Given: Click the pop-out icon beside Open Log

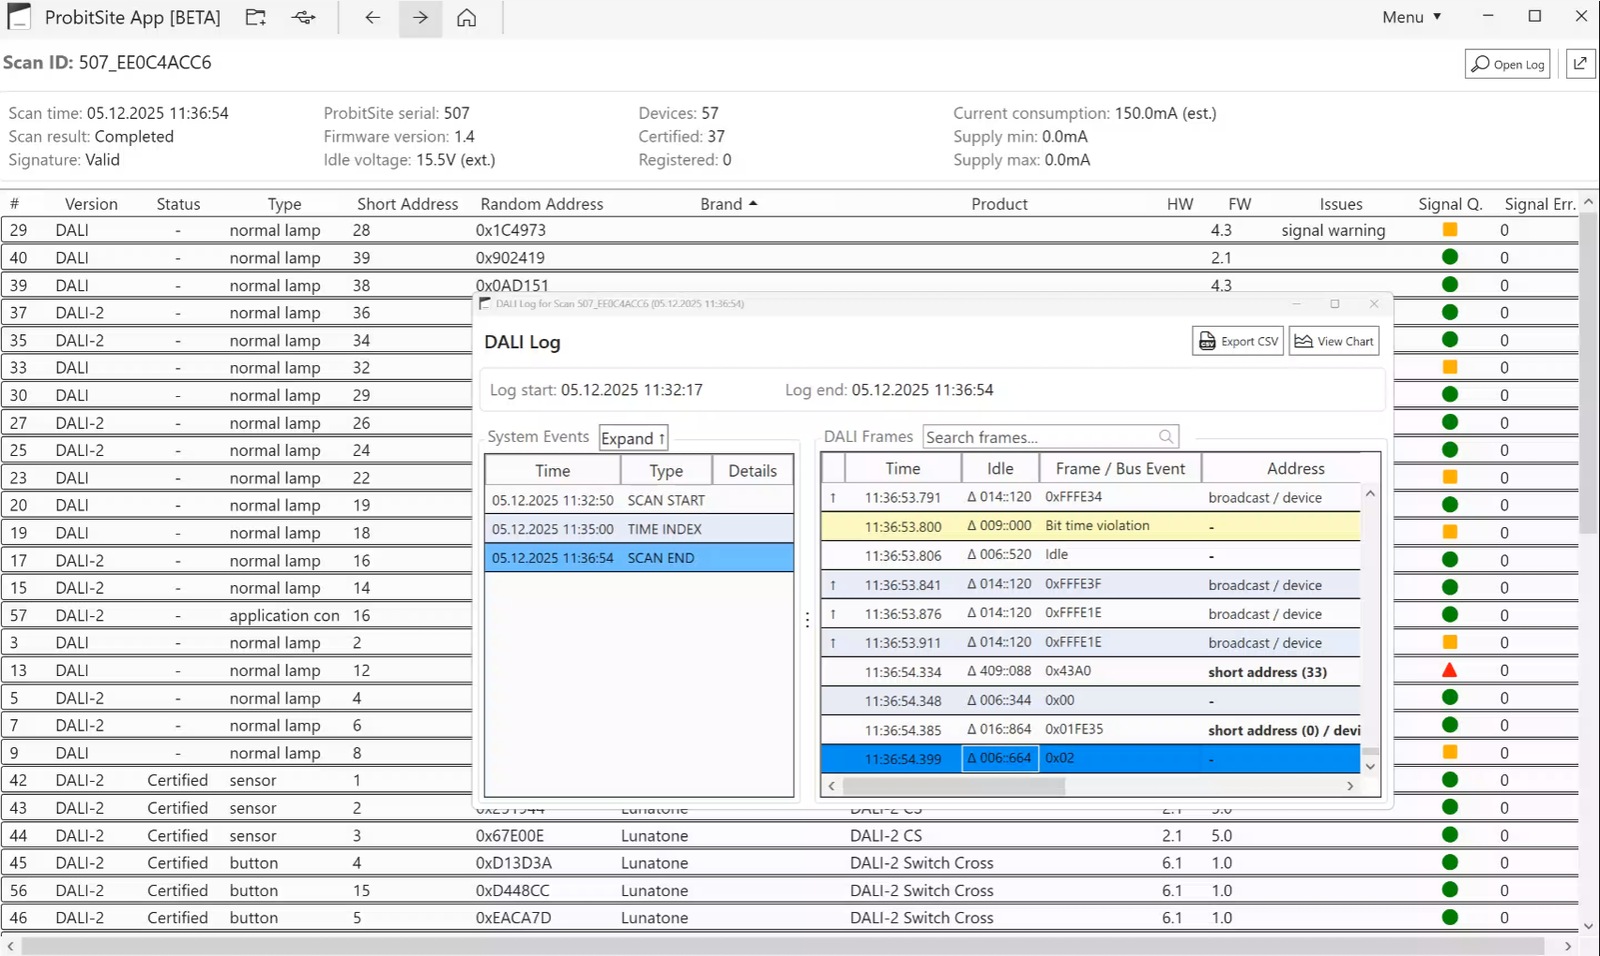Looking at the screenshot, I should [x=1580, y=63].
